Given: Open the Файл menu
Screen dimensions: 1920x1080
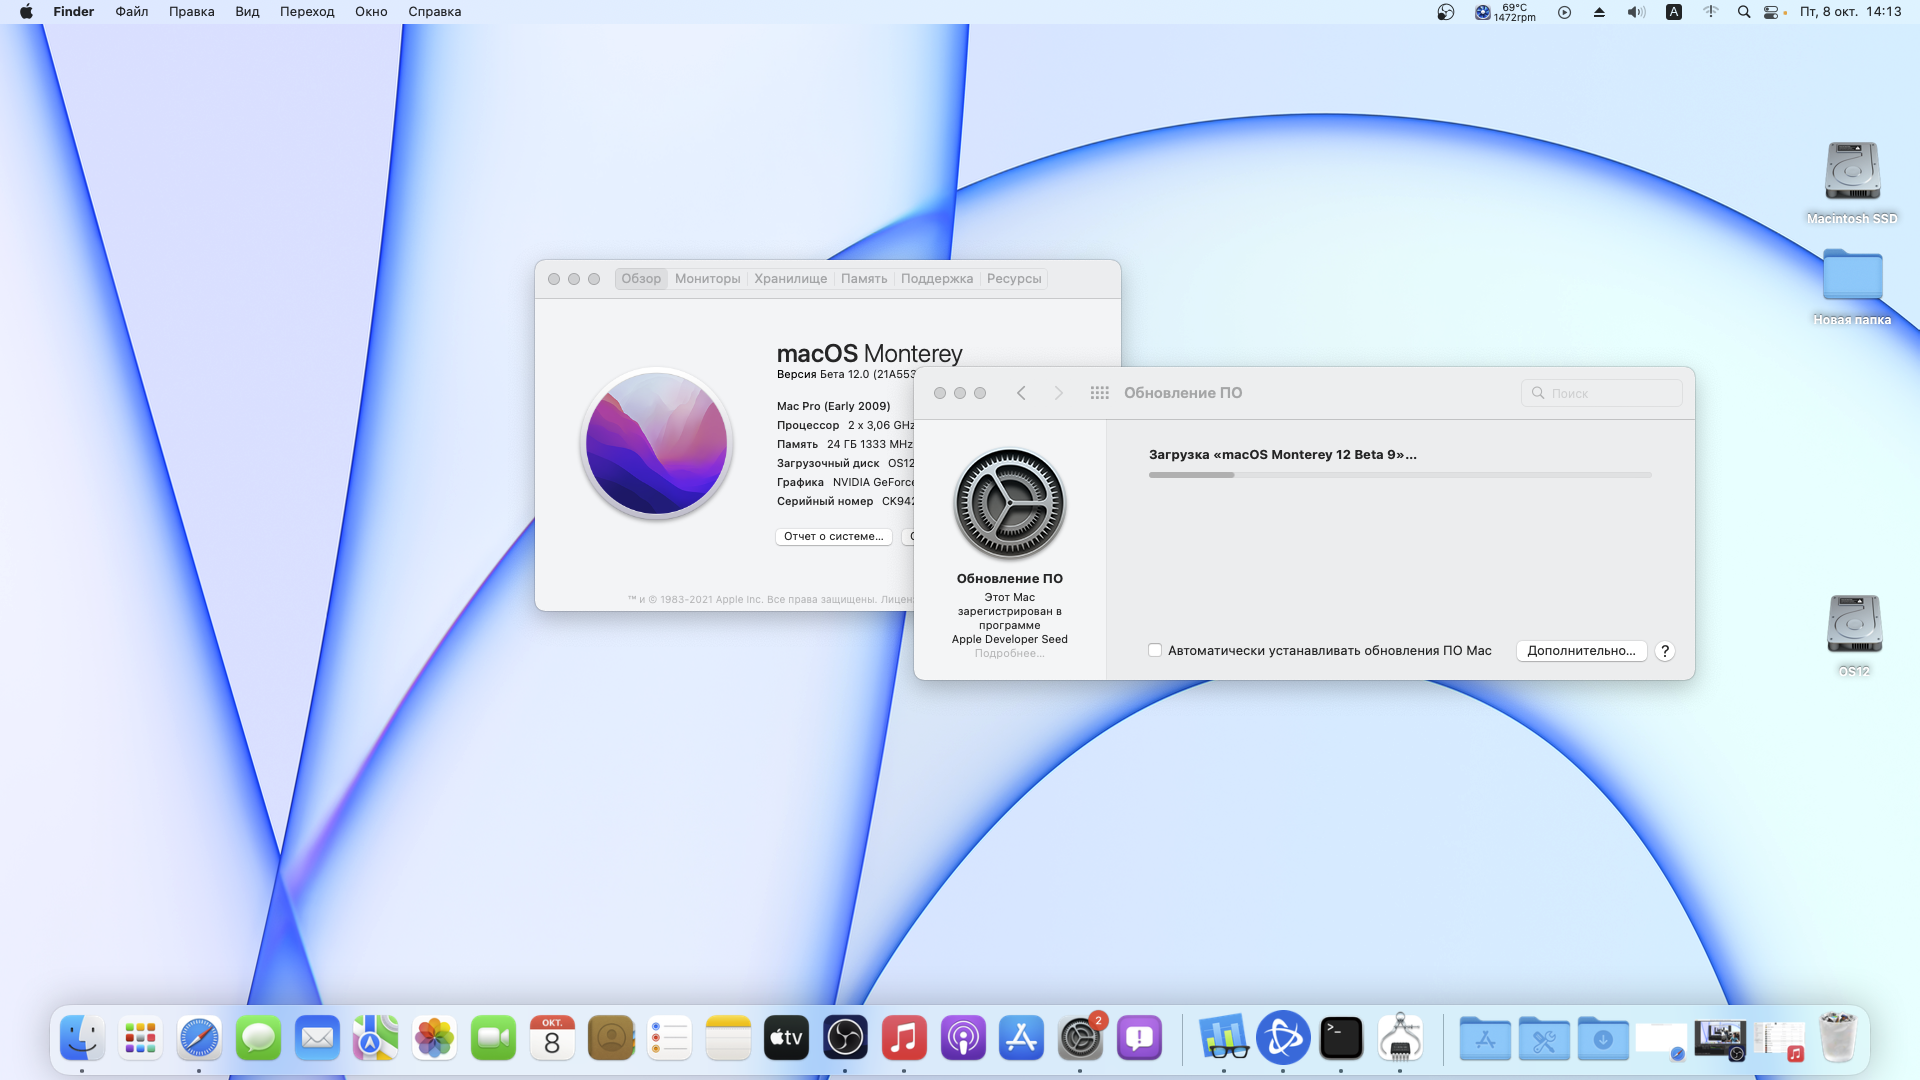Looking at the screenshot, I should tap(131, 12).
